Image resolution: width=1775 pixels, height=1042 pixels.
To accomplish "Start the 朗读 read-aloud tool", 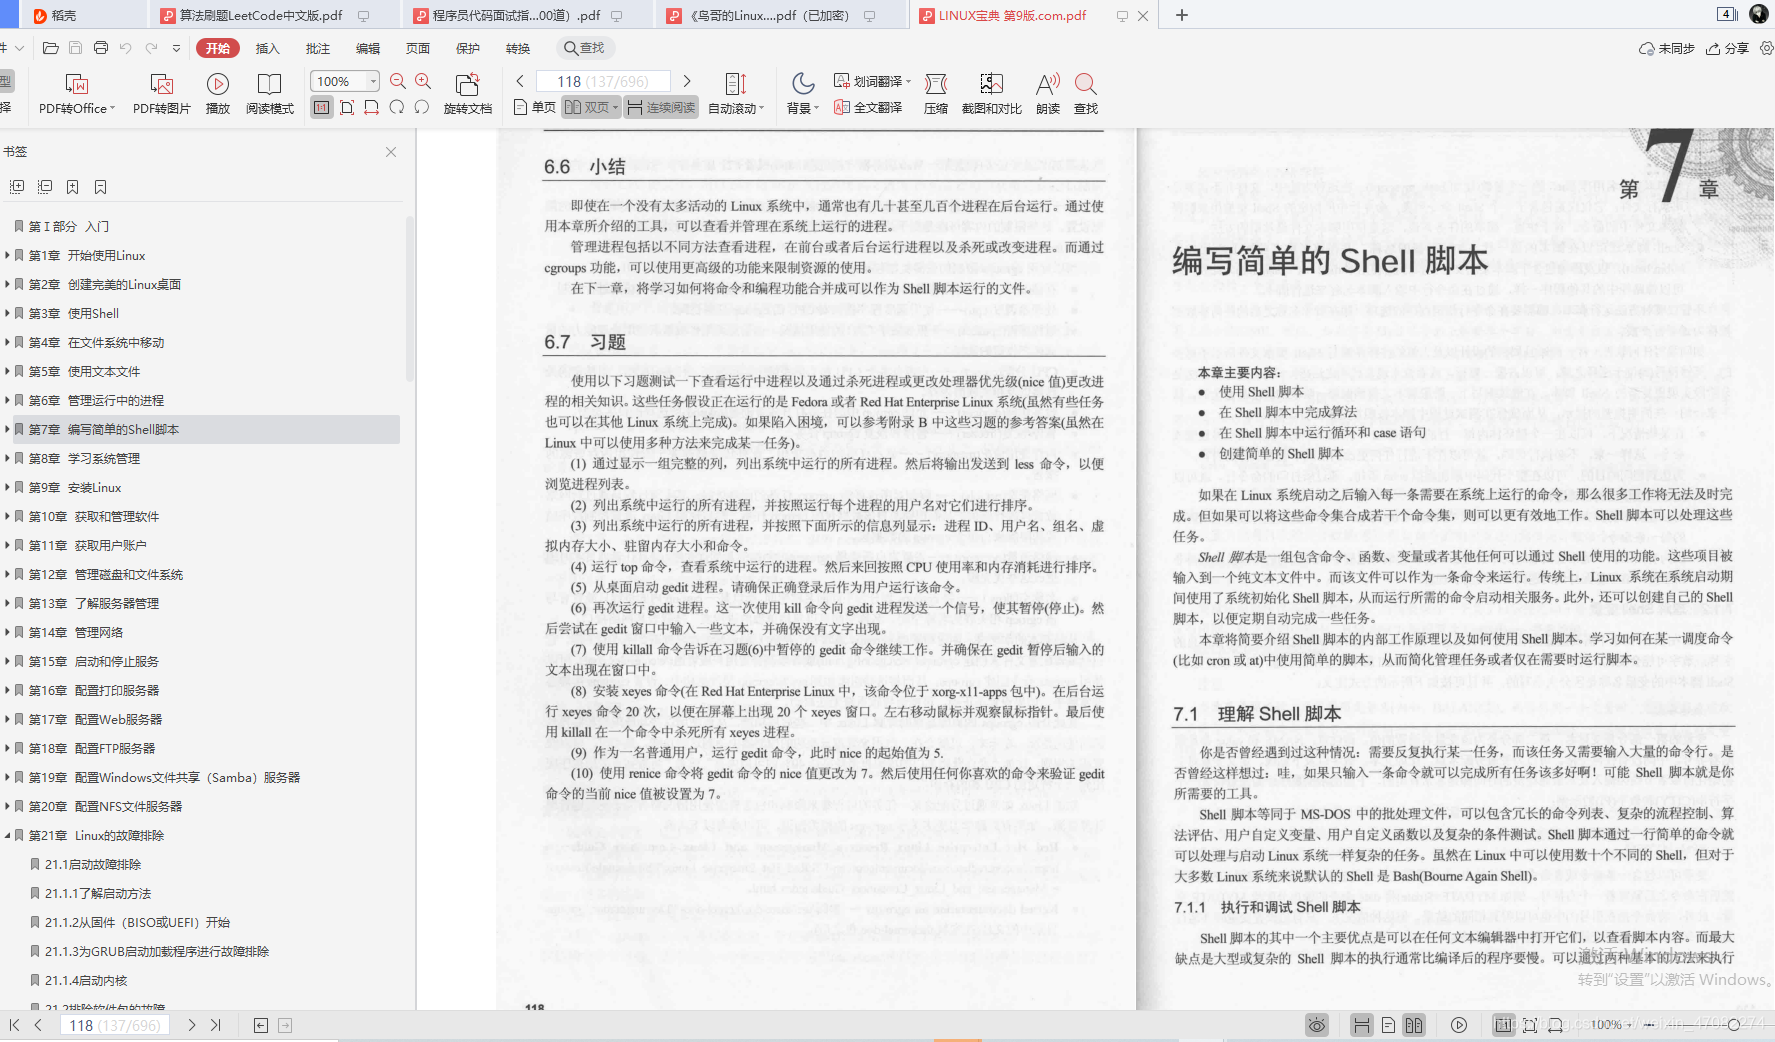I will pyautogui.click(x=1048, y=93).
